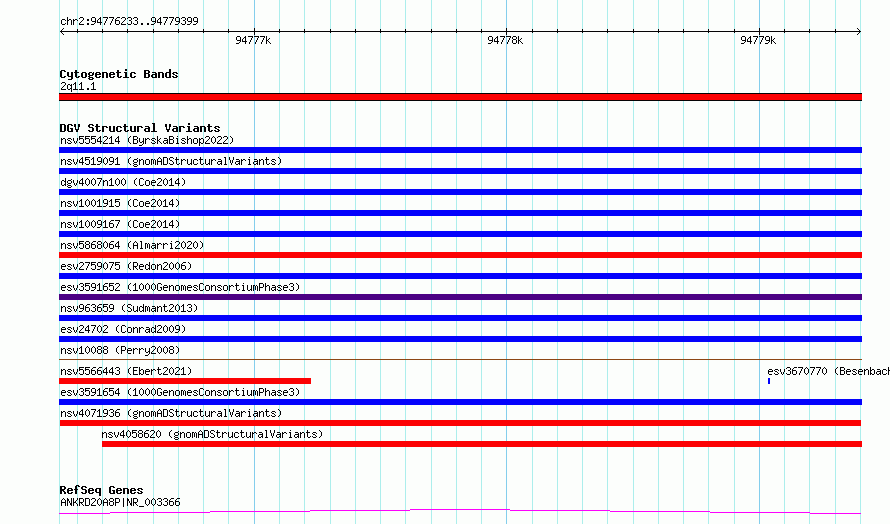The height and width of the screenshot is (524, 890).
Task: Click the nsv5868064 (Almarri2020) label
Action: pyautogui.click(x=132, y=245)
